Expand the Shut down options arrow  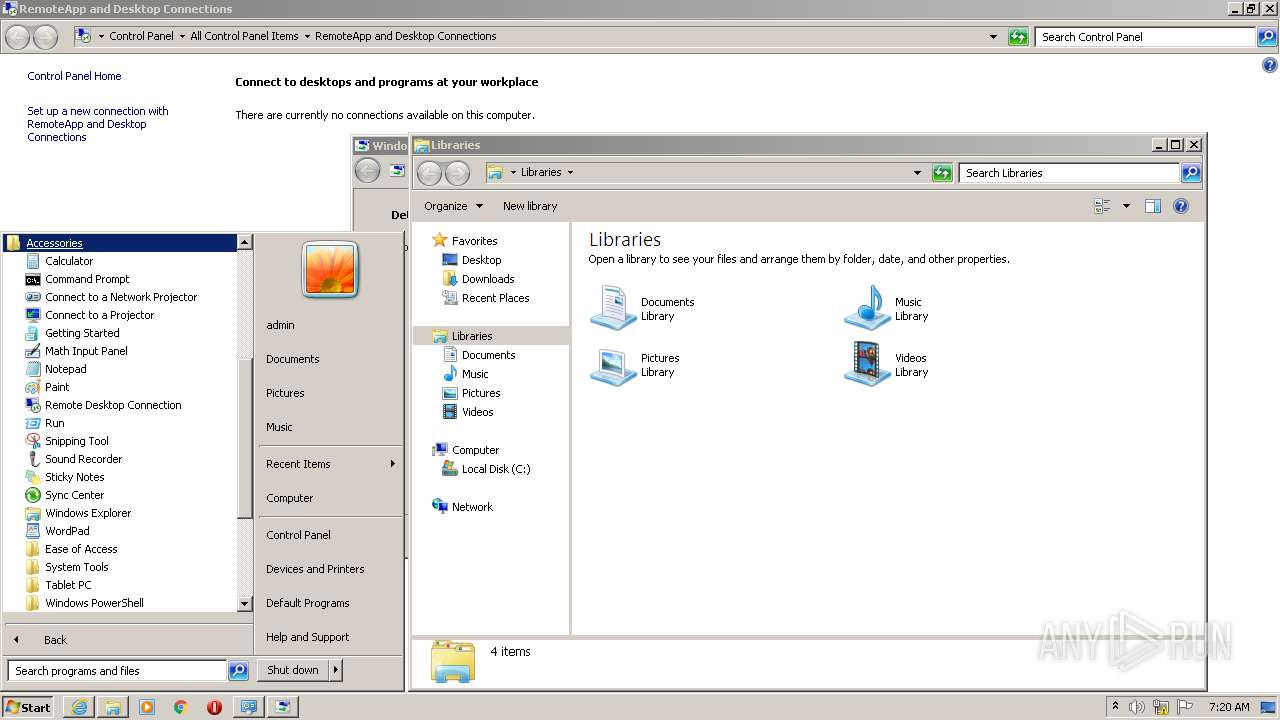335,670
